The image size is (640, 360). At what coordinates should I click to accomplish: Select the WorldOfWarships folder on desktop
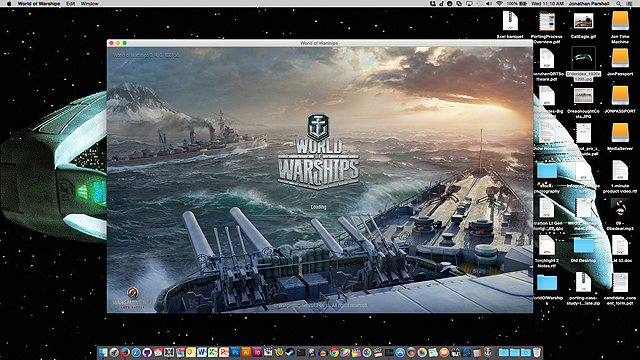coord(547,283)
